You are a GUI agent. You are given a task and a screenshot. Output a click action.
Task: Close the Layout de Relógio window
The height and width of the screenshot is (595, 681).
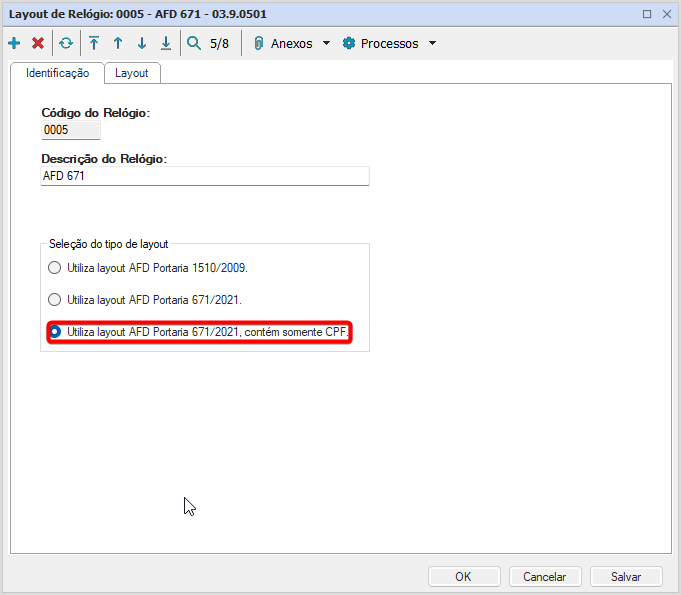[667, 14]
